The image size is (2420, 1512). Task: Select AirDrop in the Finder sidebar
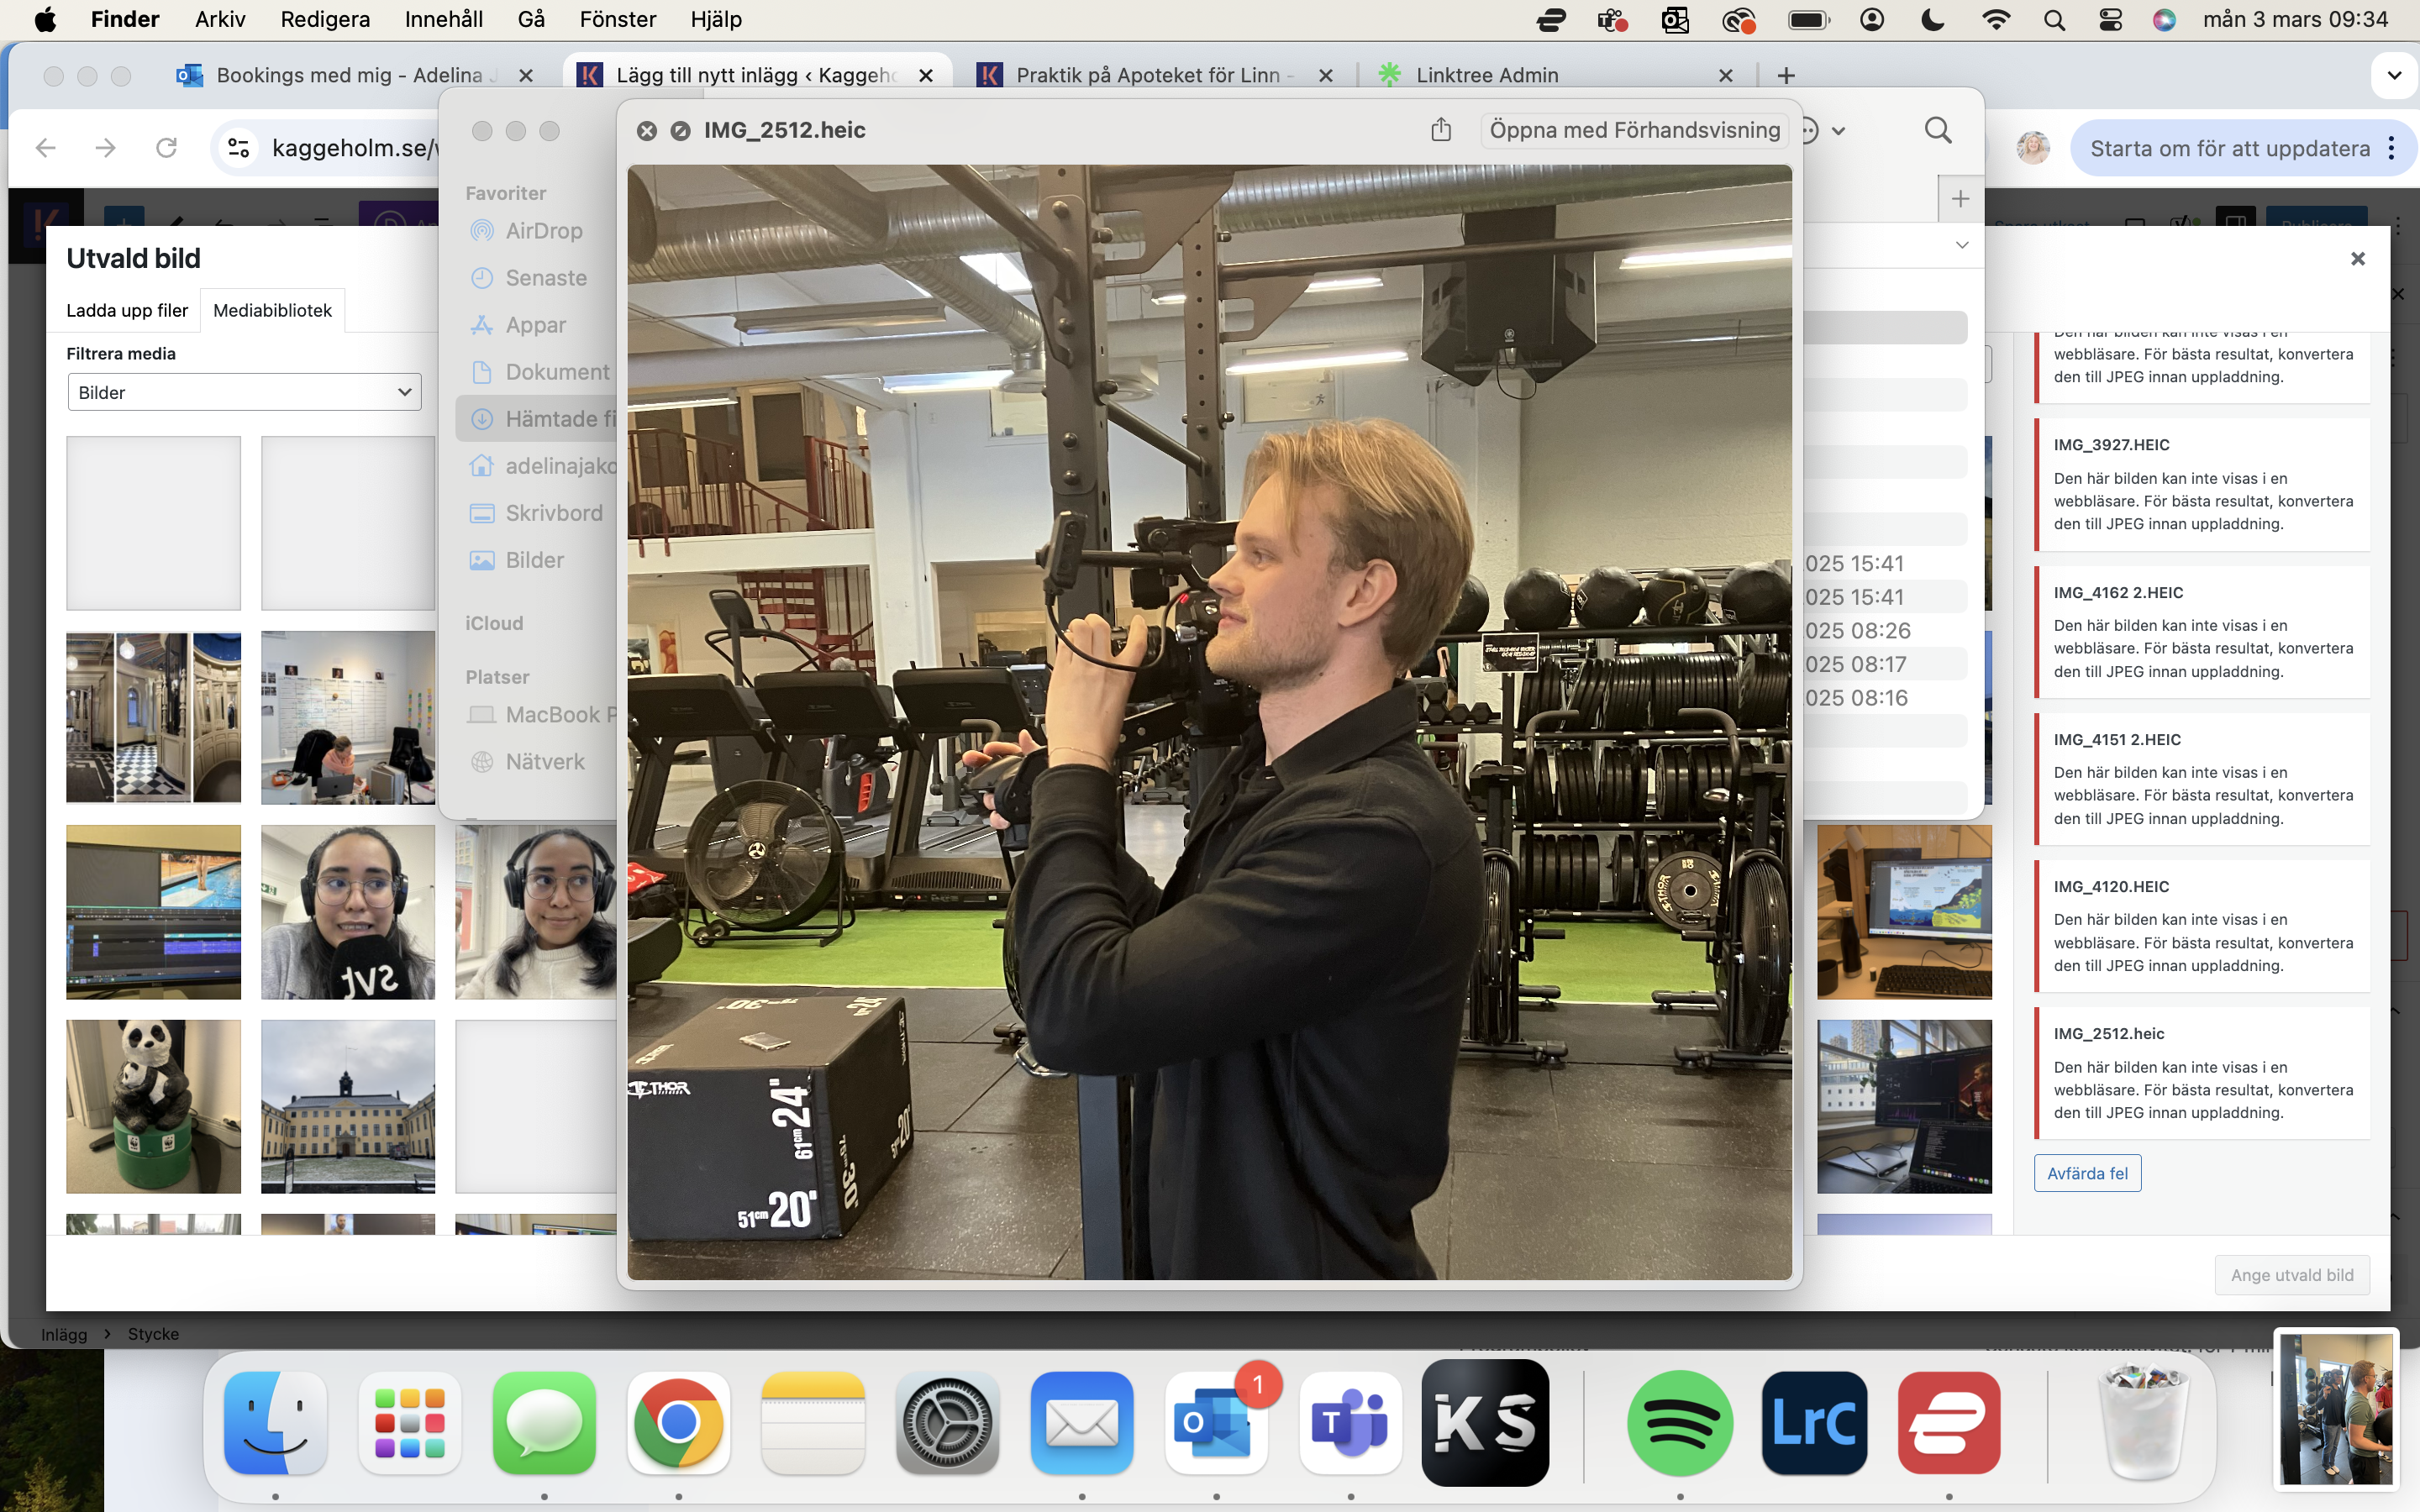[543, 231]
